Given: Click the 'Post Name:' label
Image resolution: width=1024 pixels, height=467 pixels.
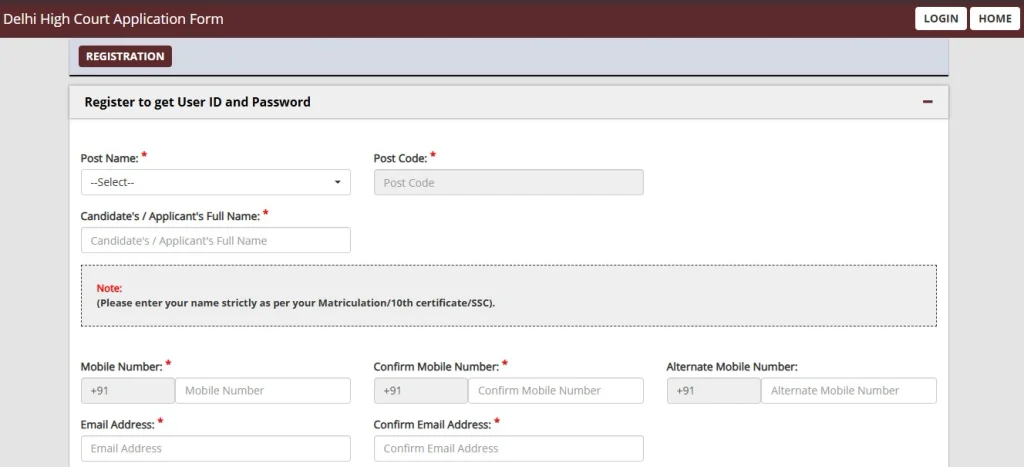Looking at the screenshot, I should pos(110,158).
